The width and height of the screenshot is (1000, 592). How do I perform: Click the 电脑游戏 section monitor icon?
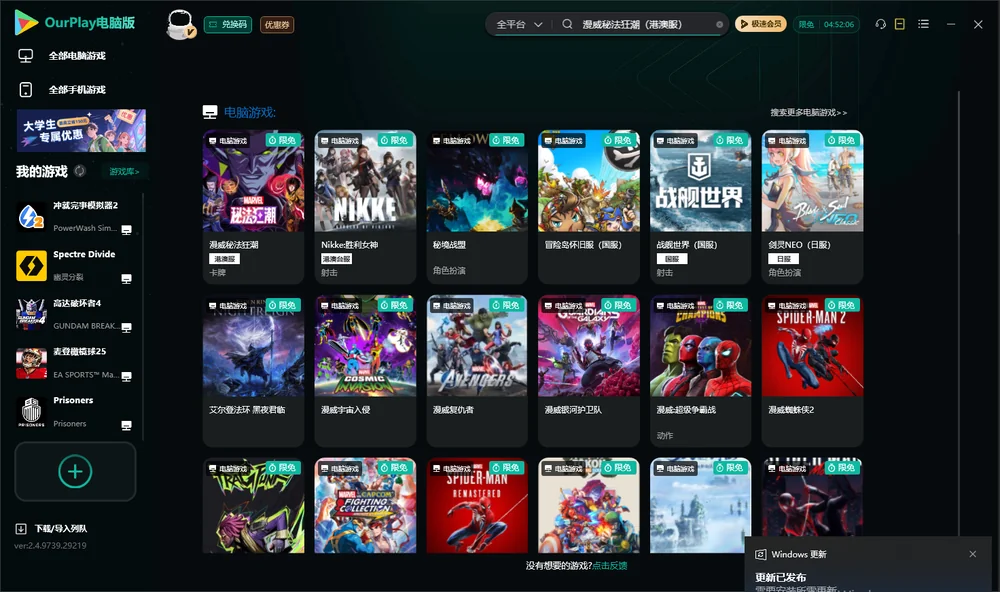pos(210,112)
